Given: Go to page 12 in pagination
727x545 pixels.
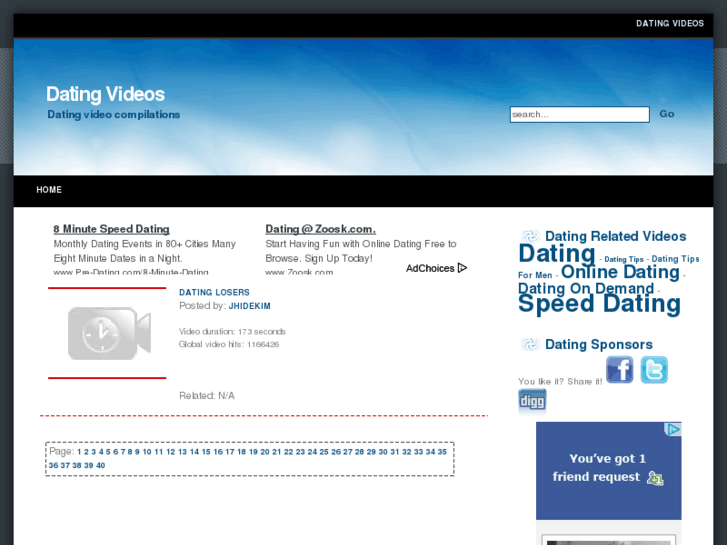Looking at the screenshot, I should [171, 452].
